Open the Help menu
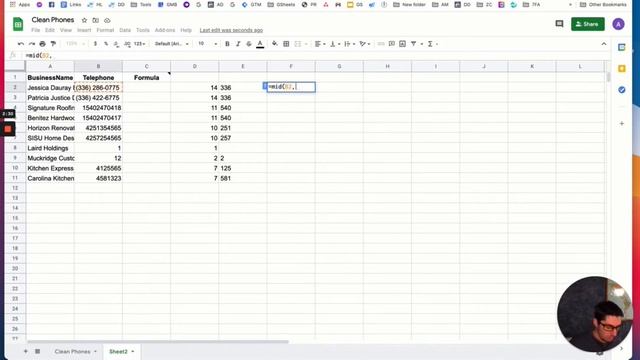 [186, 30]
